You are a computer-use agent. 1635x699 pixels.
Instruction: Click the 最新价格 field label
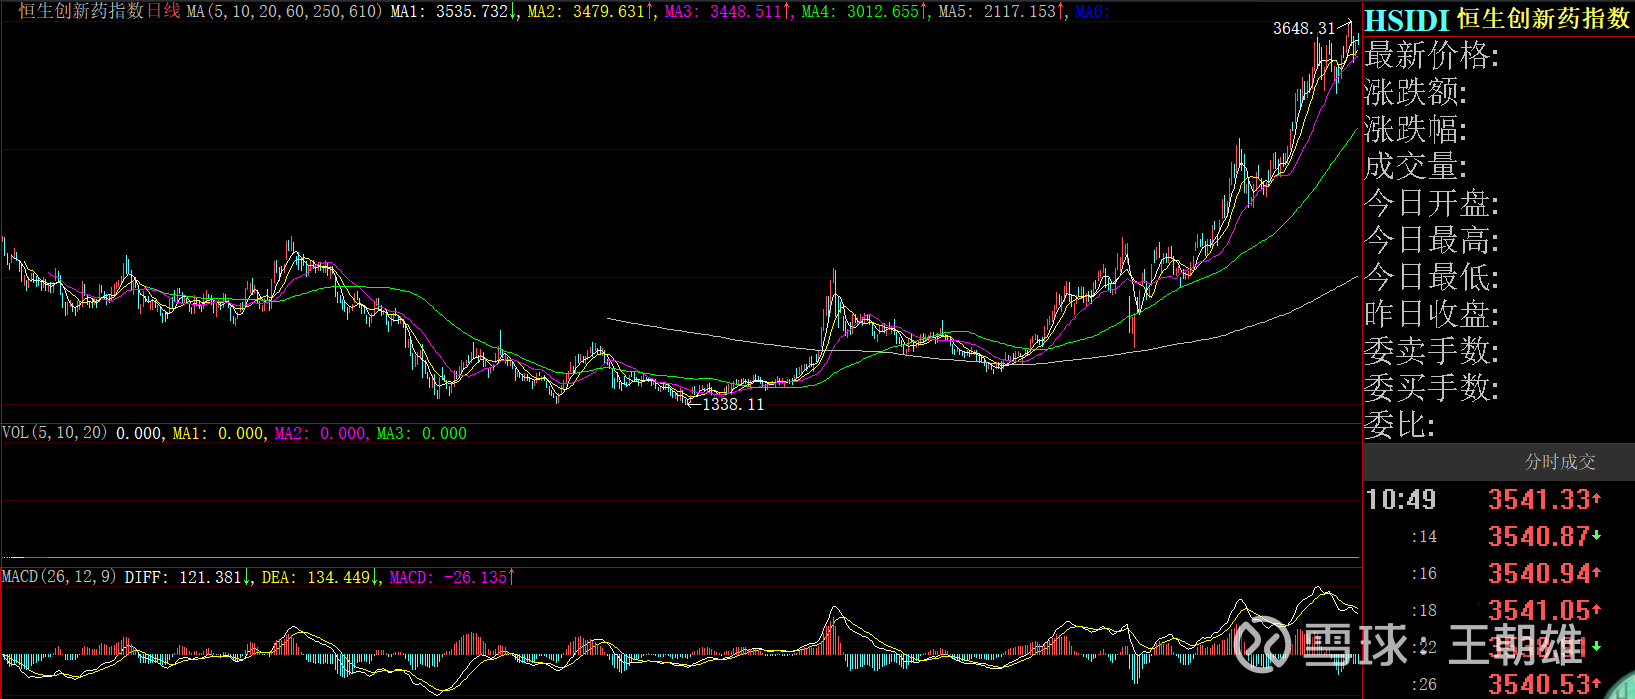(1432, 56)
